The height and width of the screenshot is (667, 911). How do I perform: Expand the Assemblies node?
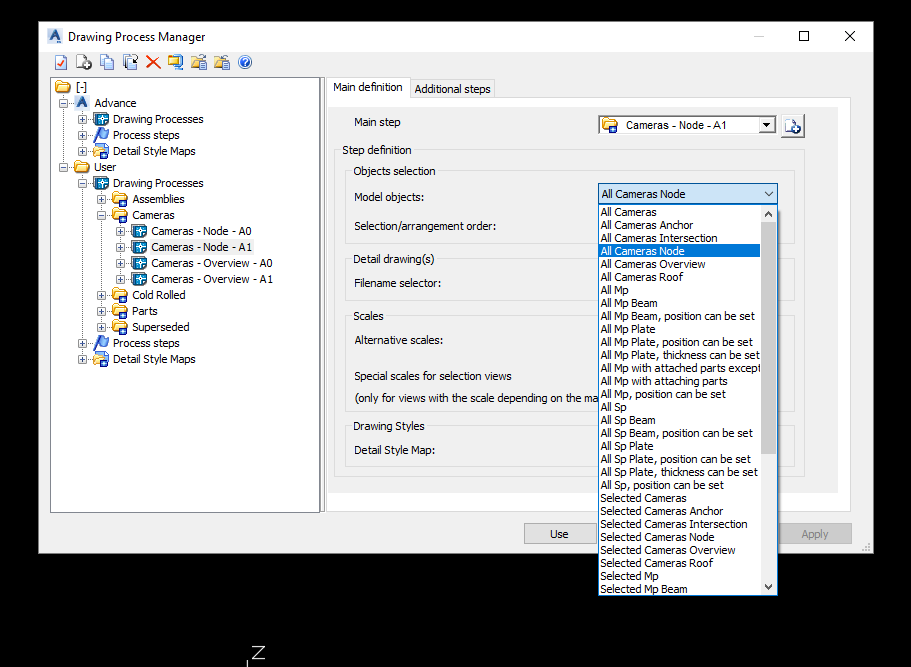(100, 198)
